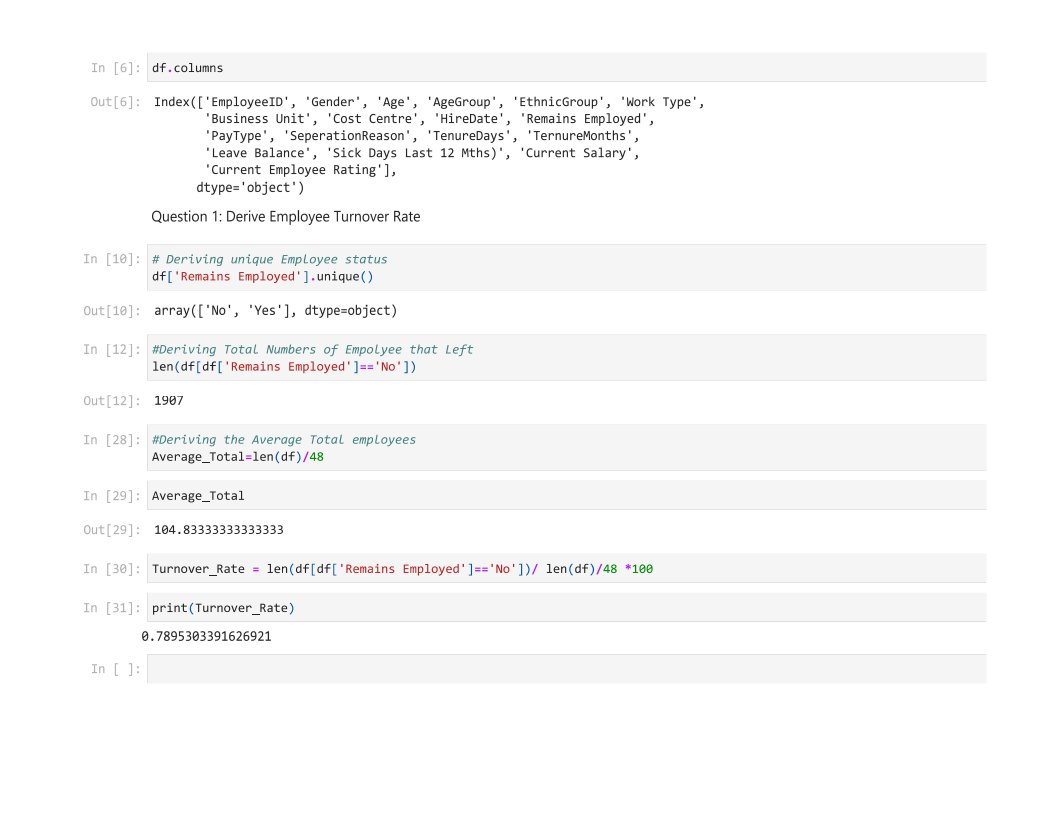The height and width of the screenshot is (816, 1056).
Task: Click the 'Question 1: Derive Employee Turnover Rate' text
Action: [286, 217]
